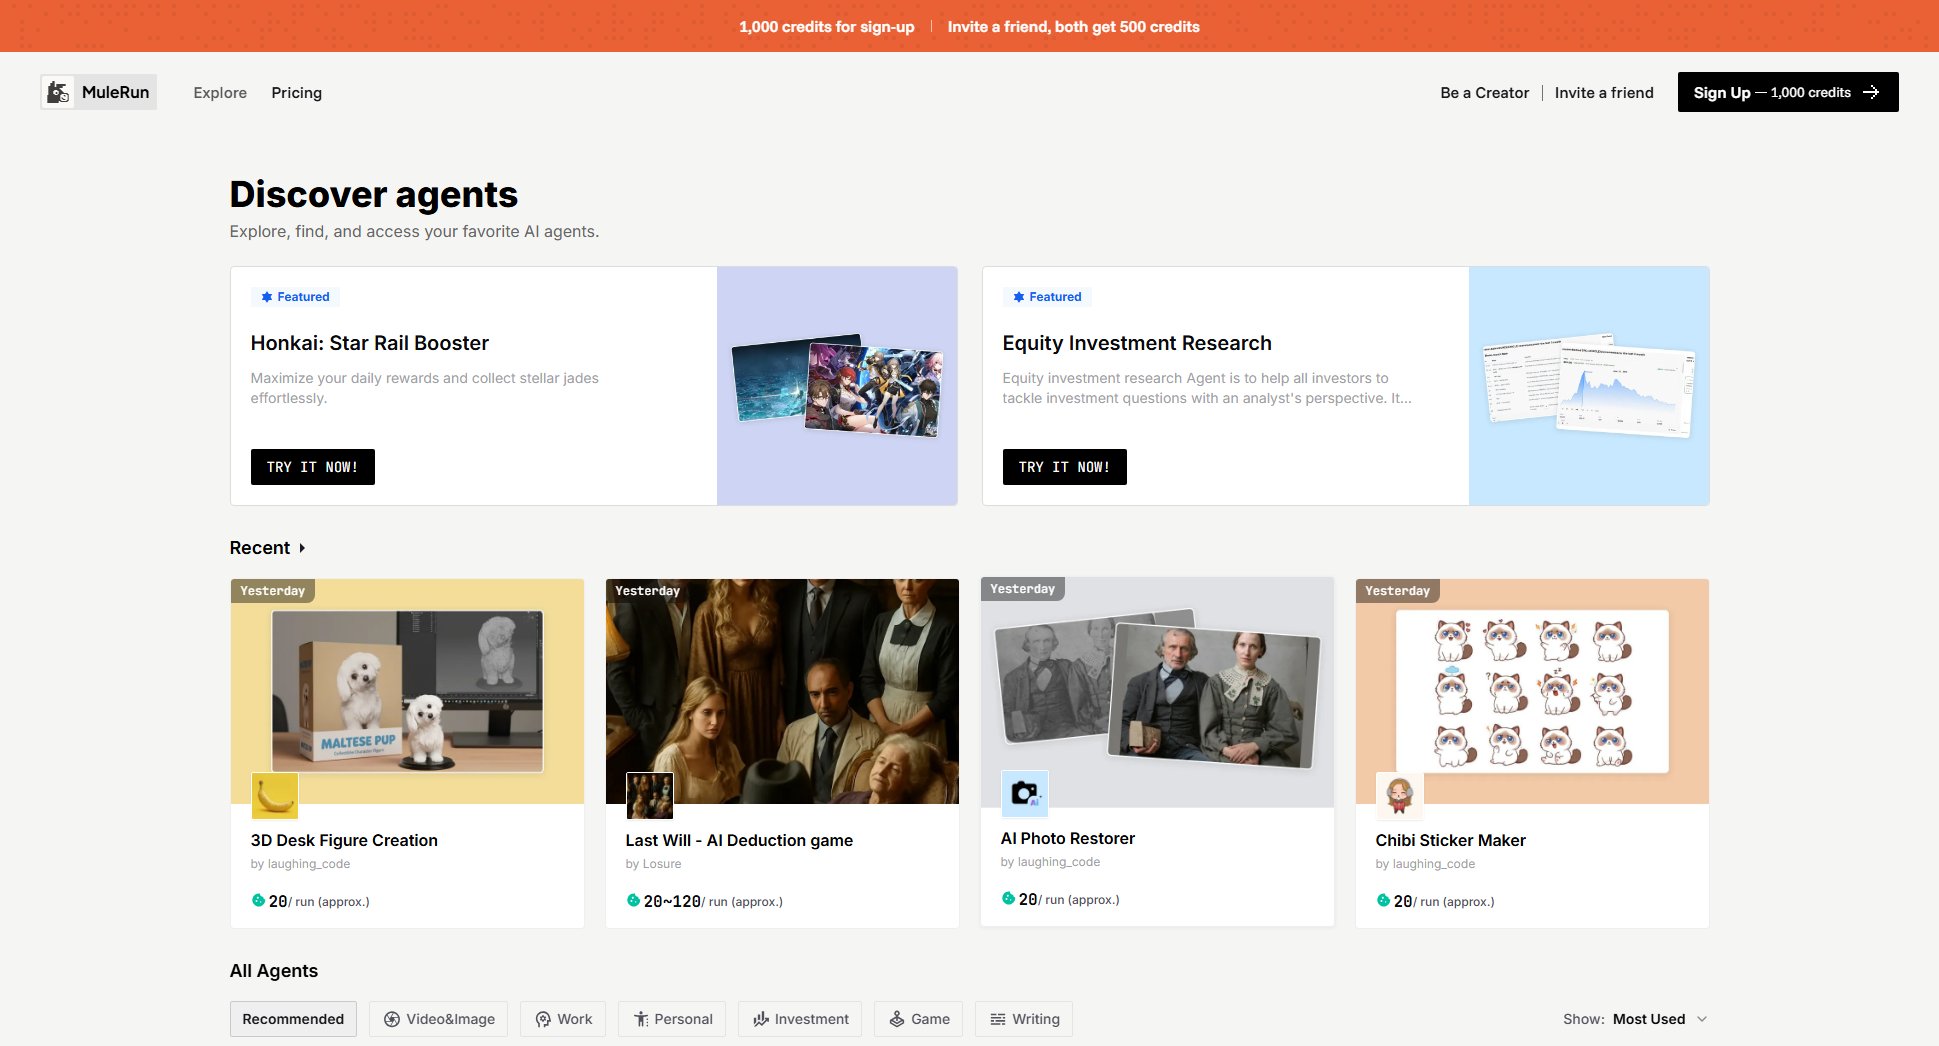Viewport: 1939px width, 1046px height.
Task: Select the Recommended filter tab
Action: coord(293,1019)
